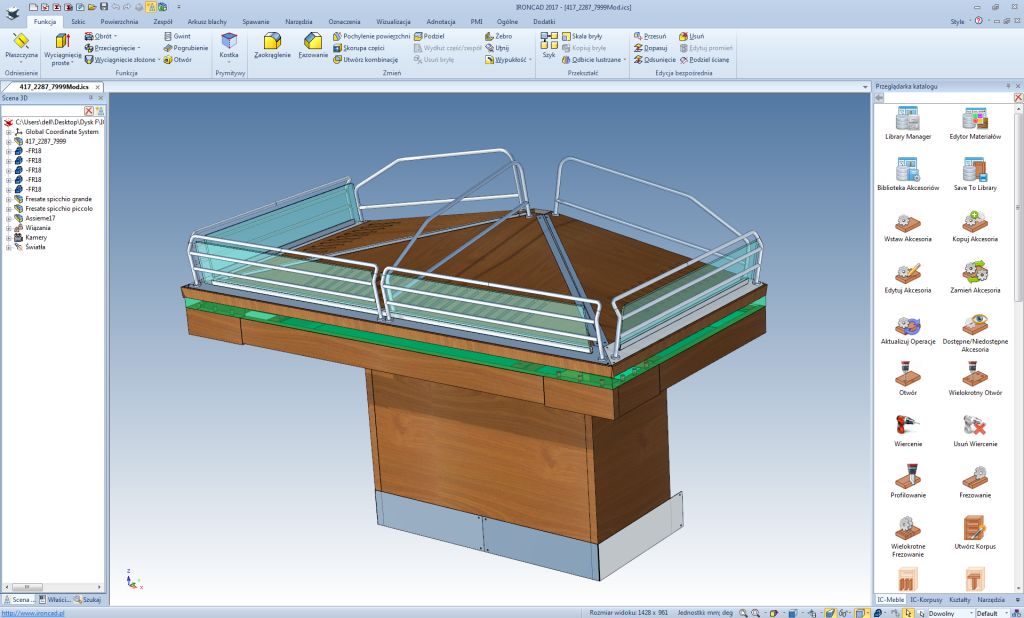Image resolution: width=1024 pixels, height=618 pixels.
Task: Expand the Fresate spicchio grande node
Action: click(x=8, y=199)
